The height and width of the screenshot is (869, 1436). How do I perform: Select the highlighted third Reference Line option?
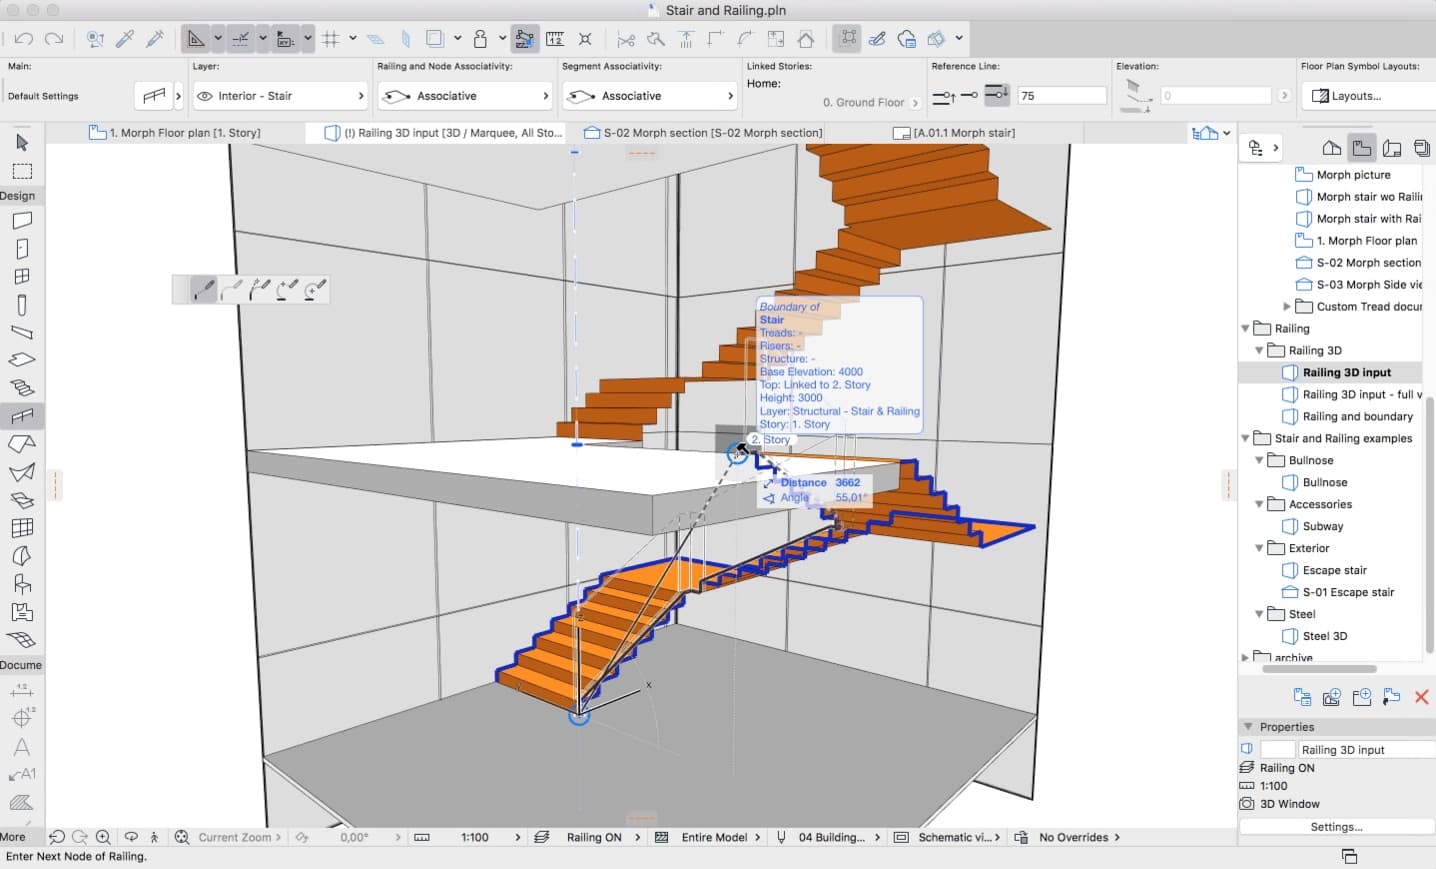coord(996,96)
